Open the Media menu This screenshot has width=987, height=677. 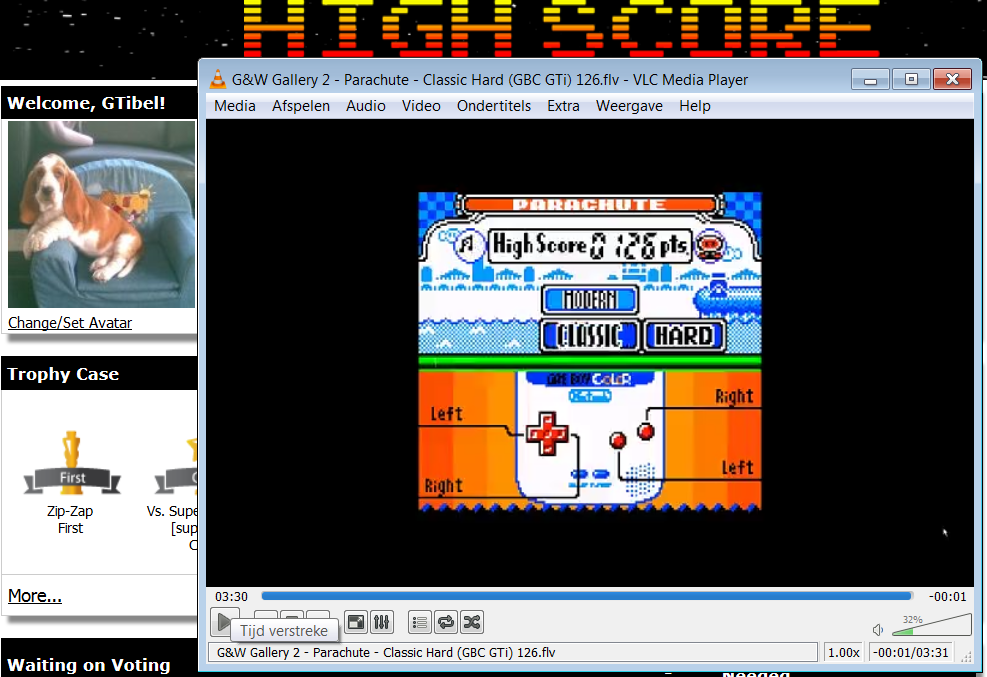point(235,106)
